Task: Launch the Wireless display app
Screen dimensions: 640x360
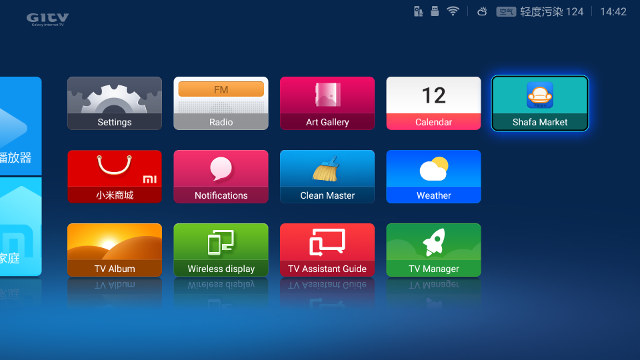Action: click(221, 250)
